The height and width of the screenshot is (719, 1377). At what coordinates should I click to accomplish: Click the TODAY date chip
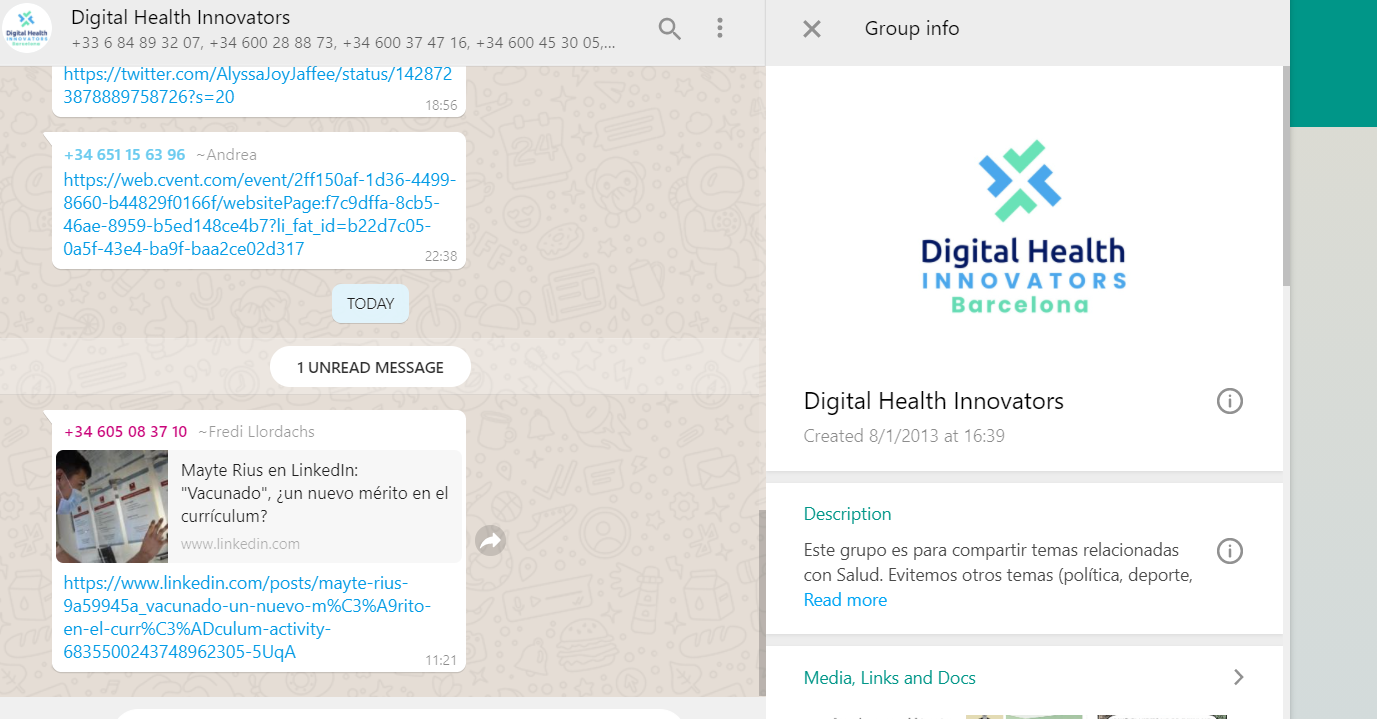coord(370,303)
